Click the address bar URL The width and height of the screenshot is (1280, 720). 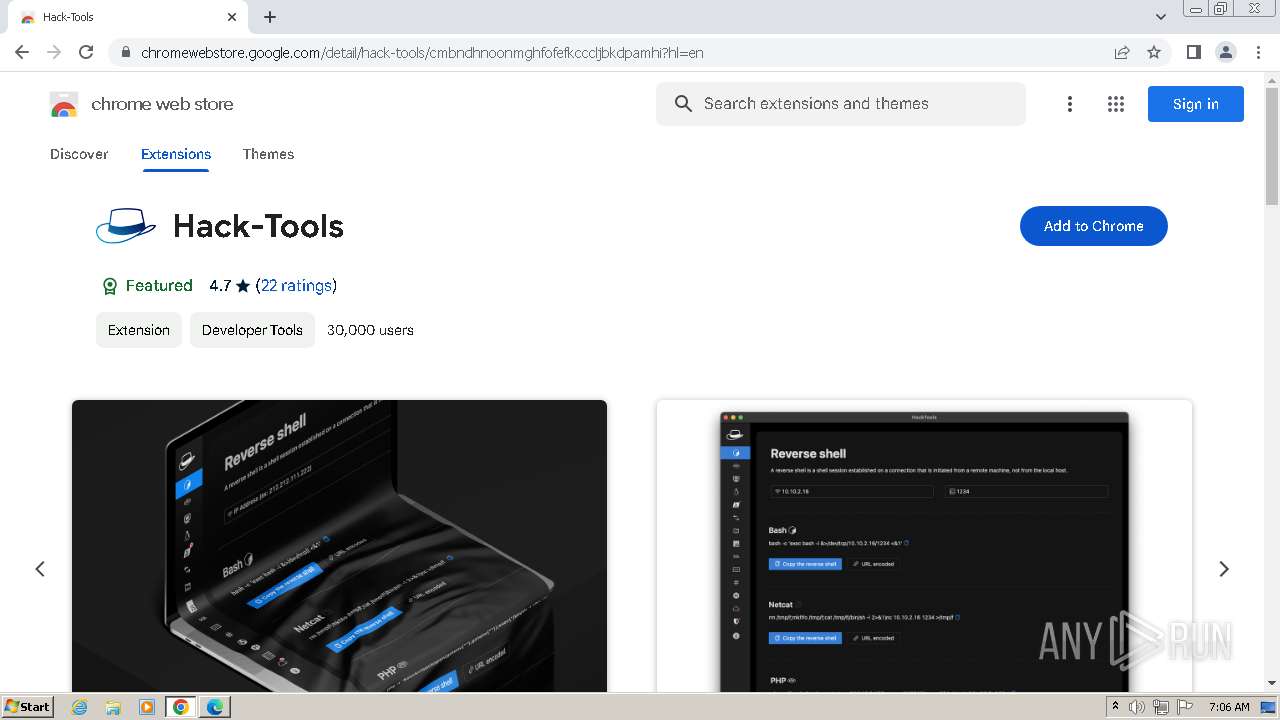point(422,53)
